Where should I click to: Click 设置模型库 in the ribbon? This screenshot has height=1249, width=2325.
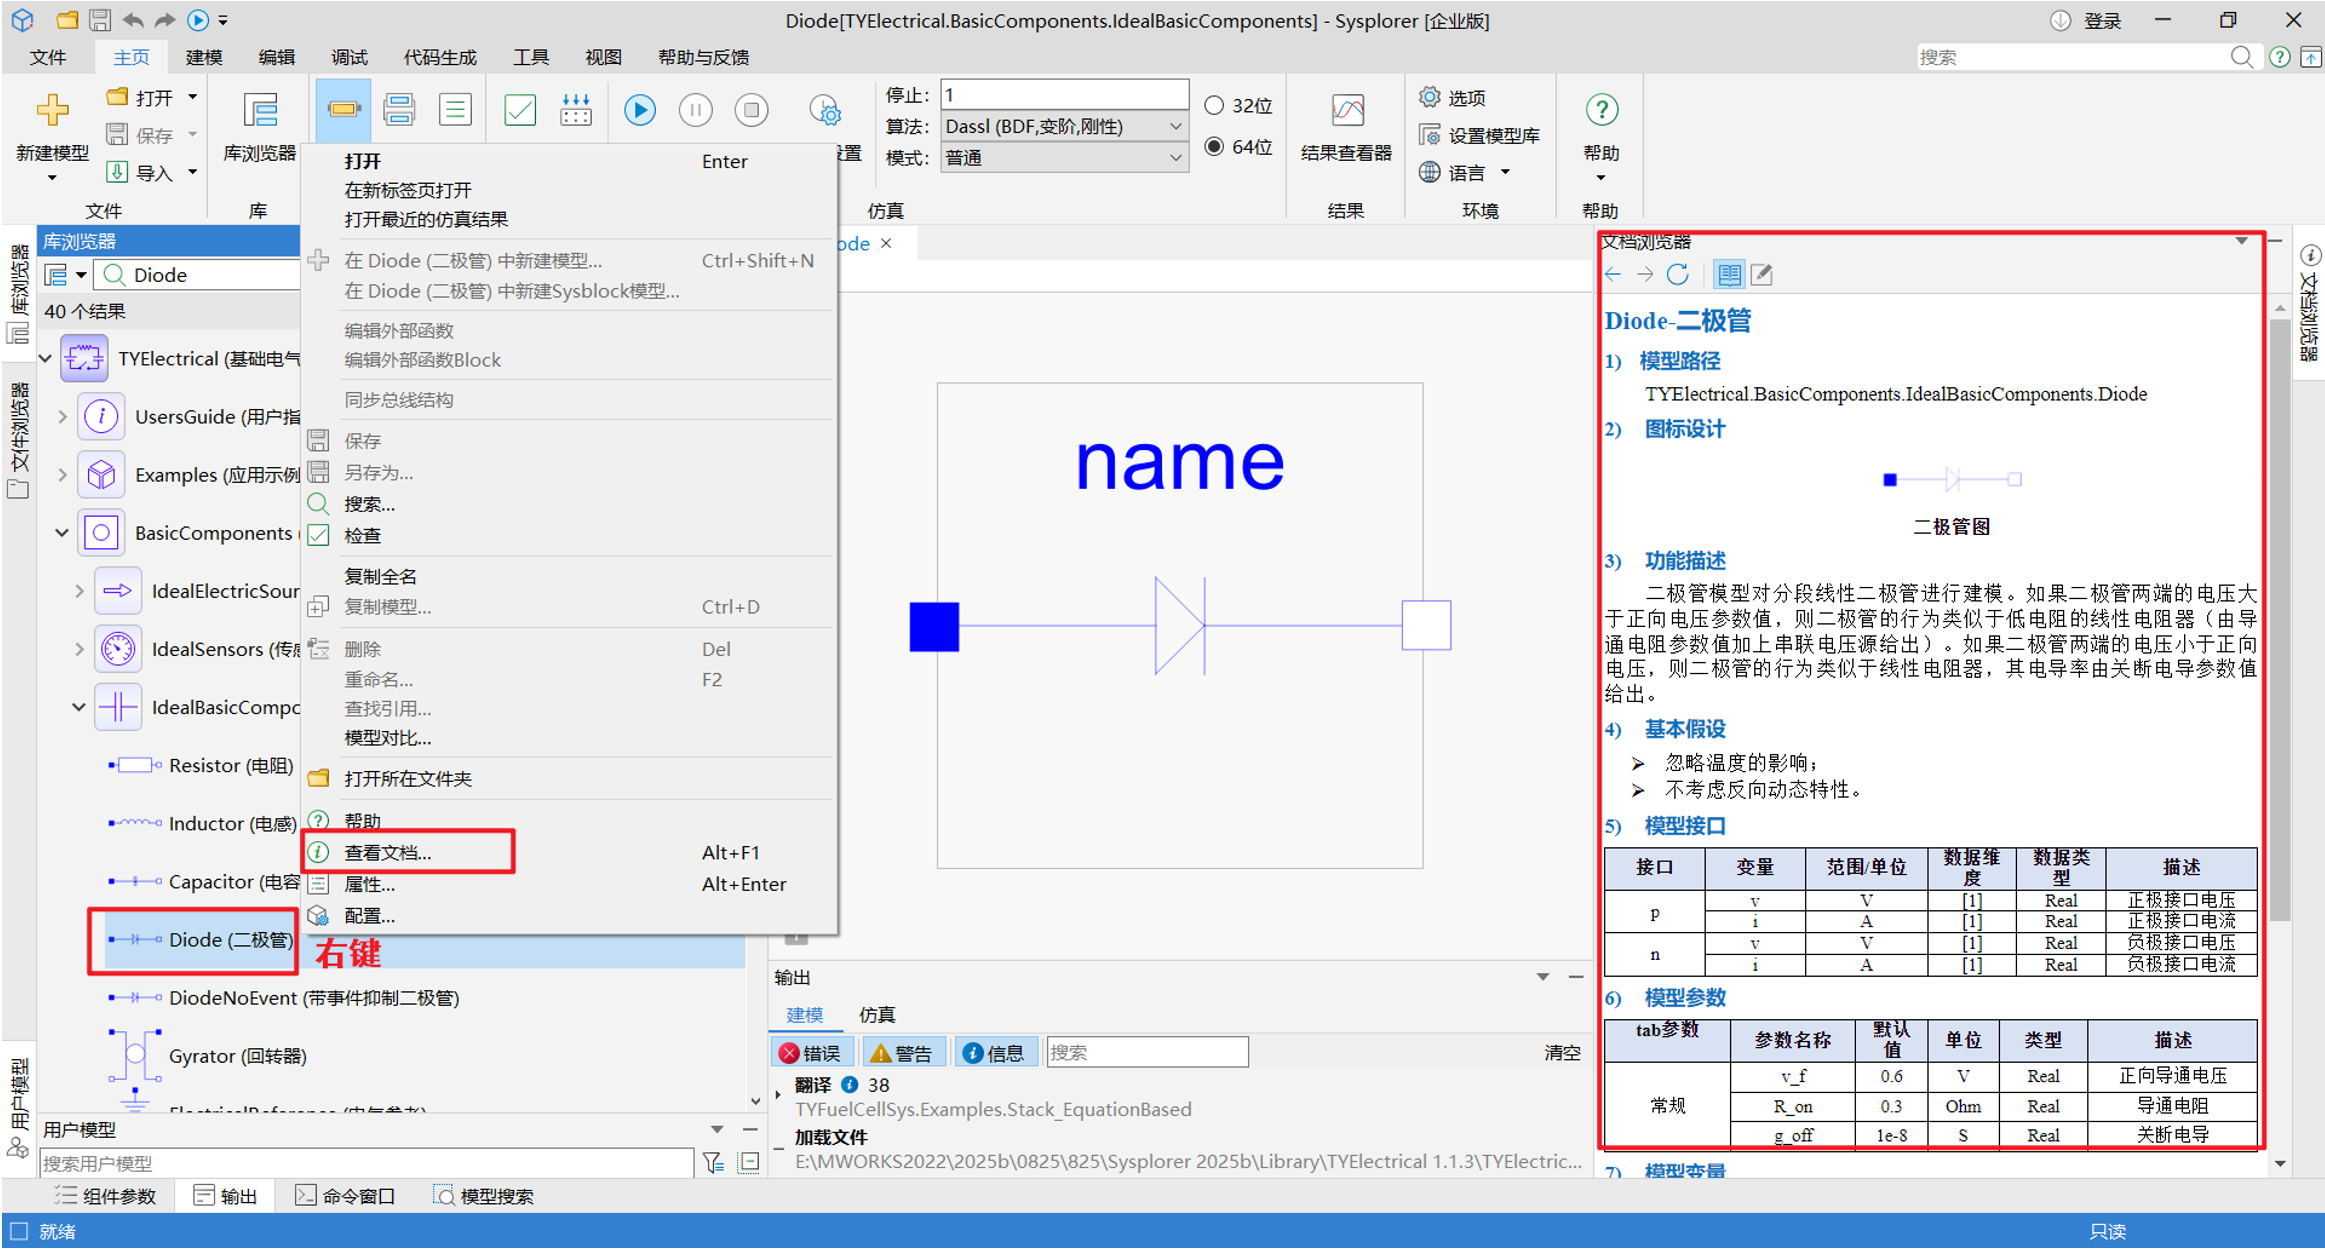pos(1480,135)
